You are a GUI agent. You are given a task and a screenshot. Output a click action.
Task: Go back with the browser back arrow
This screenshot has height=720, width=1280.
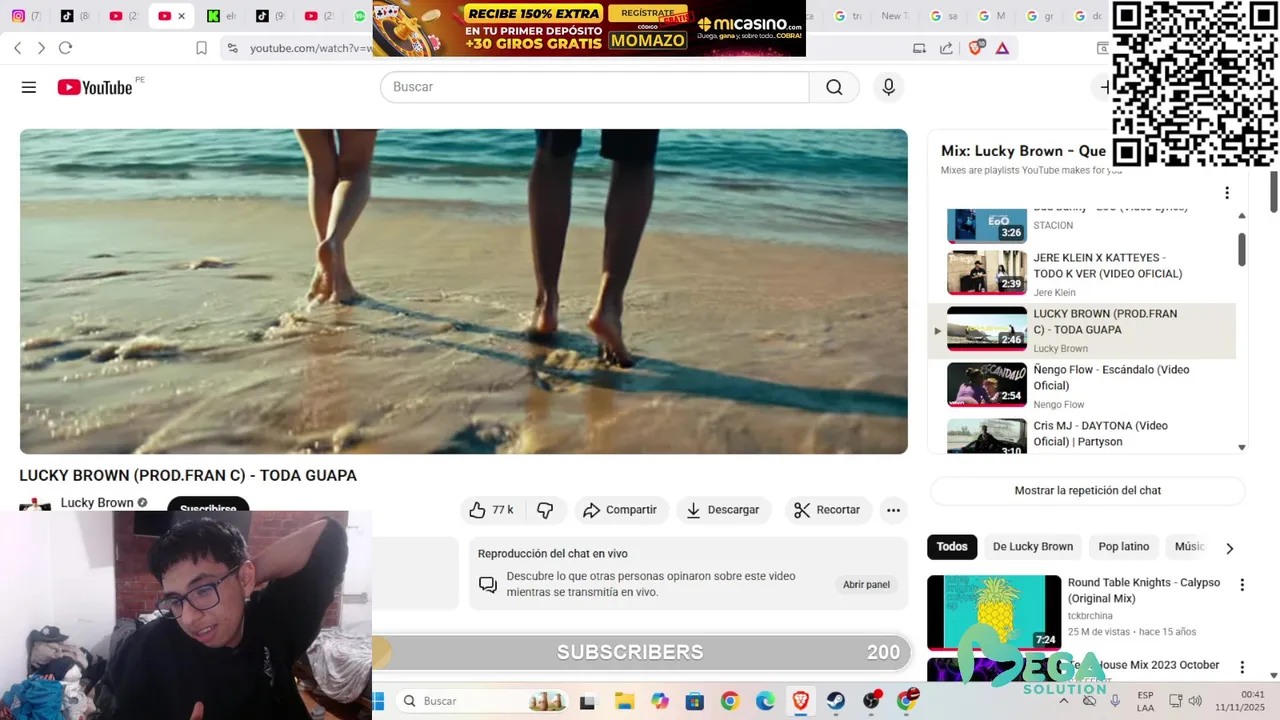coord(17,48)
